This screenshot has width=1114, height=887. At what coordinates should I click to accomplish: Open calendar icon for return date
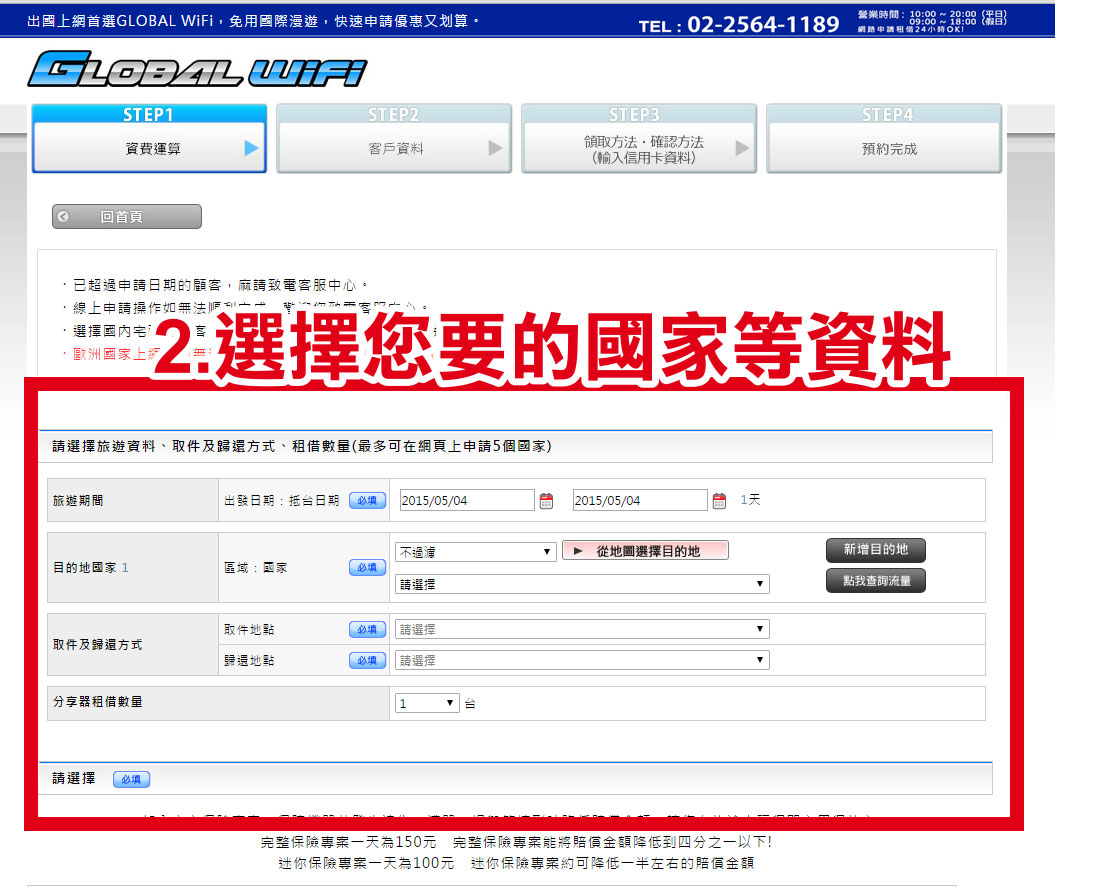[x=719, y=500]
